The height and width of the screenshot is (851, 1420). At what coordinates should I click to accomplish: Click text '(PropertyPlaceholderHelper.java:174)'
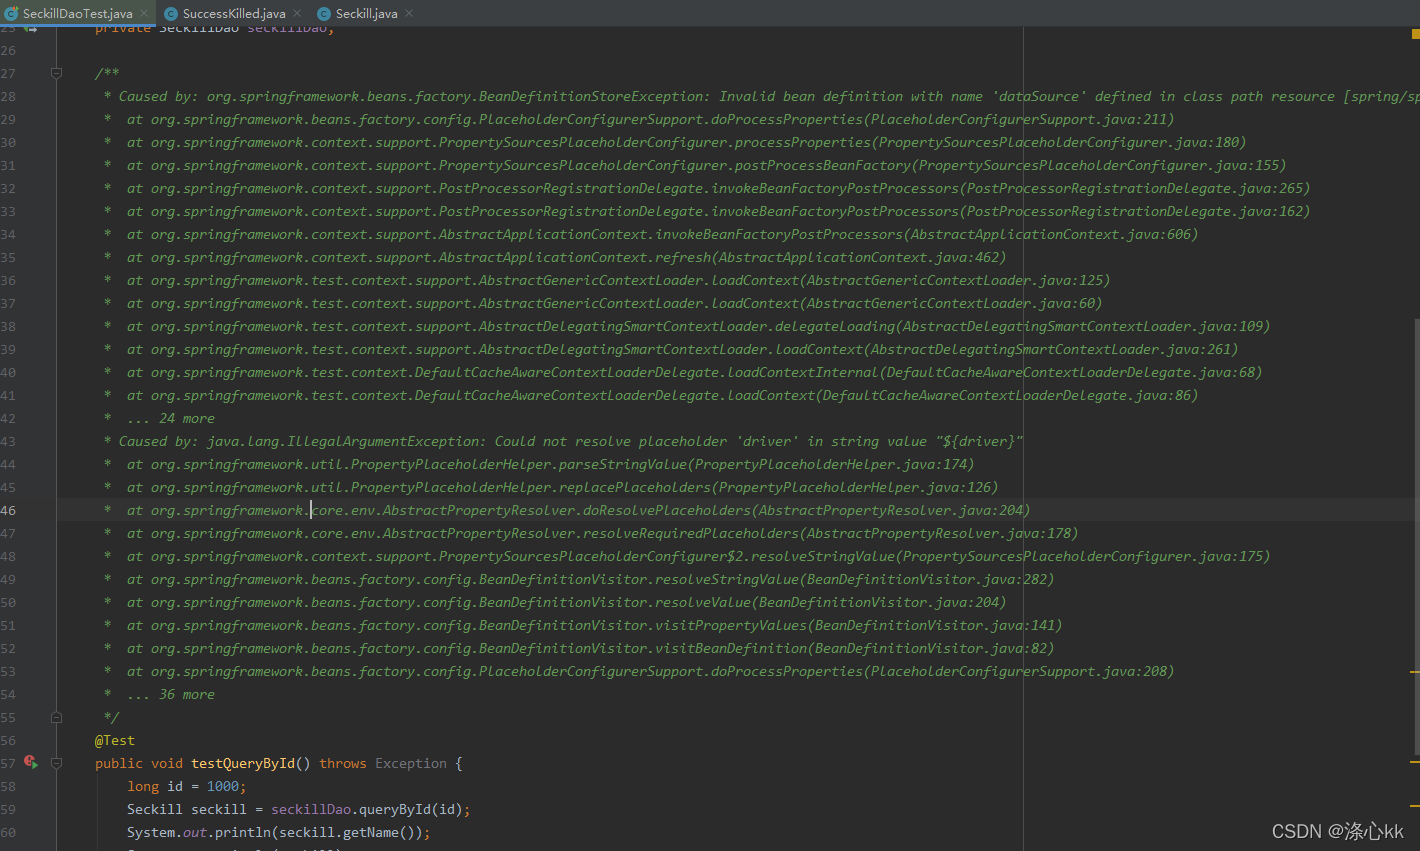coord(831,464)
